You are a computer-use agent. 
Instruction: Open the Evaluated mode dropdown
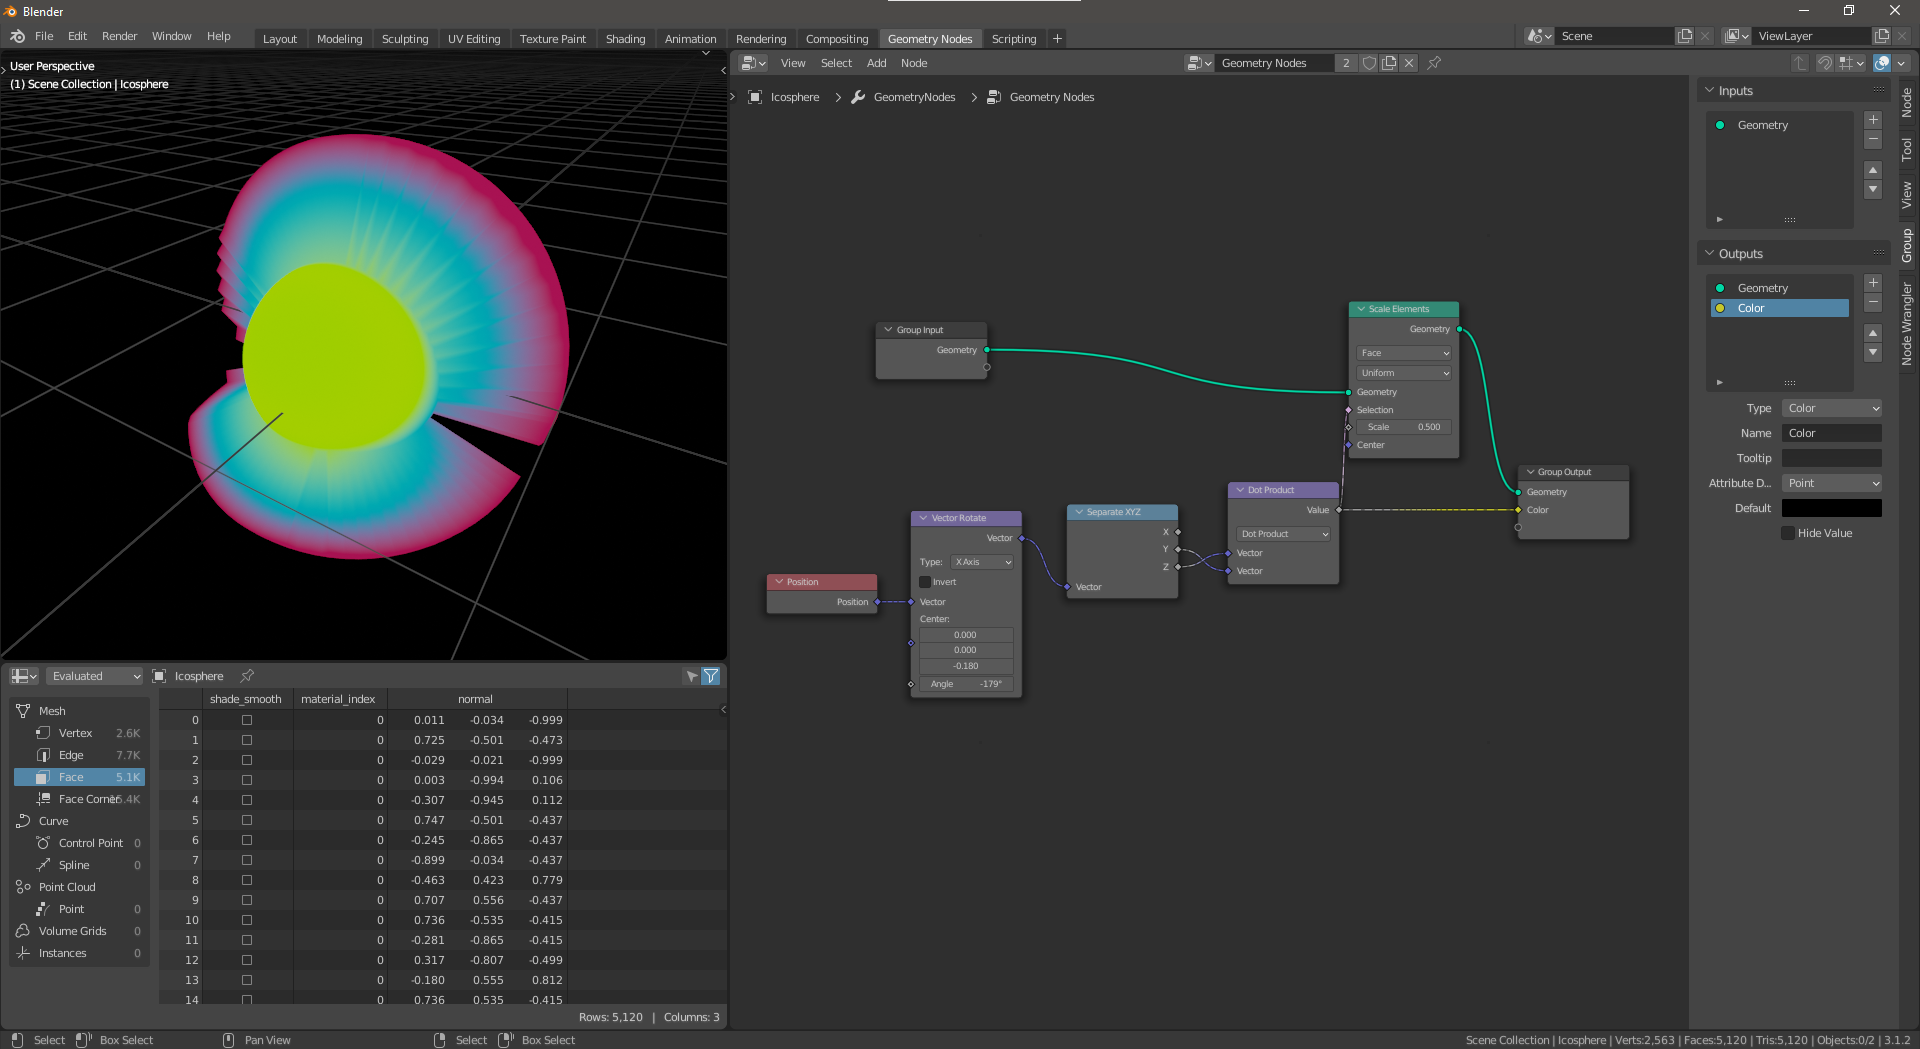point(95,676)
